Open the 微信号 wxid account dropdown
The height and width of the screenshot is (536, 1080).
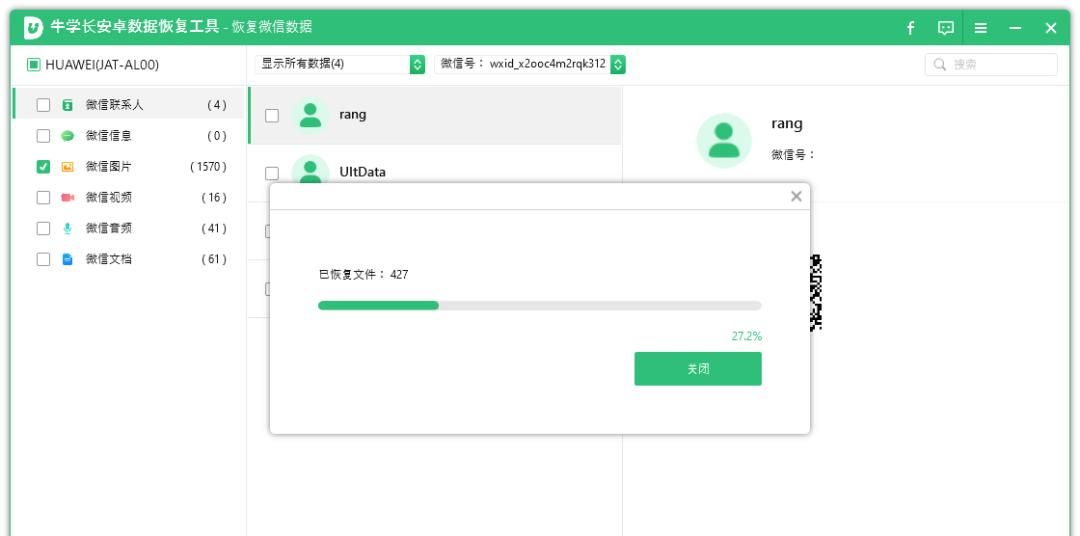pos(530,64)
